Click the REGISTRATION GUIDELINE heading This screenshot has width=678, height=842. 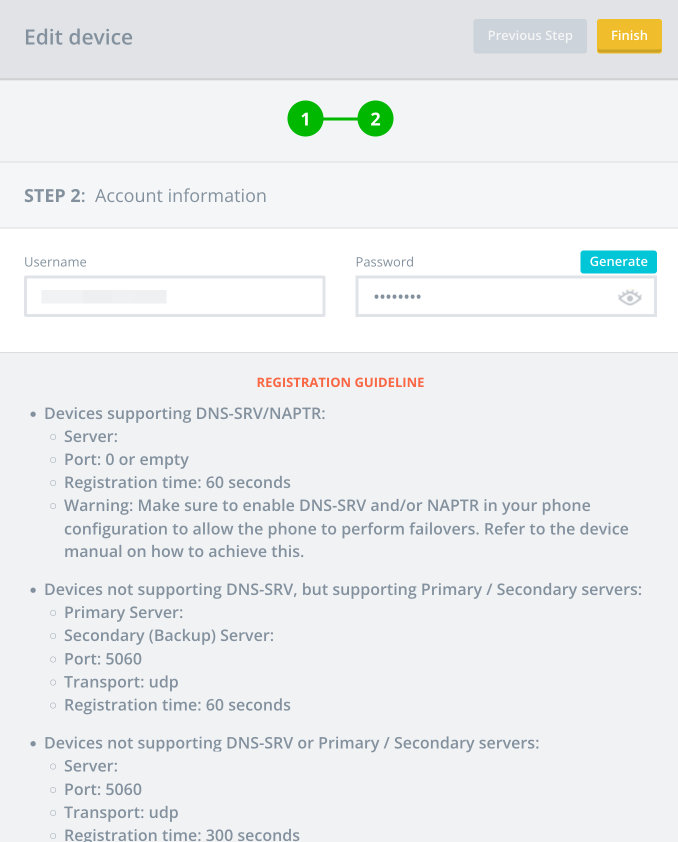tap(340, 382)
